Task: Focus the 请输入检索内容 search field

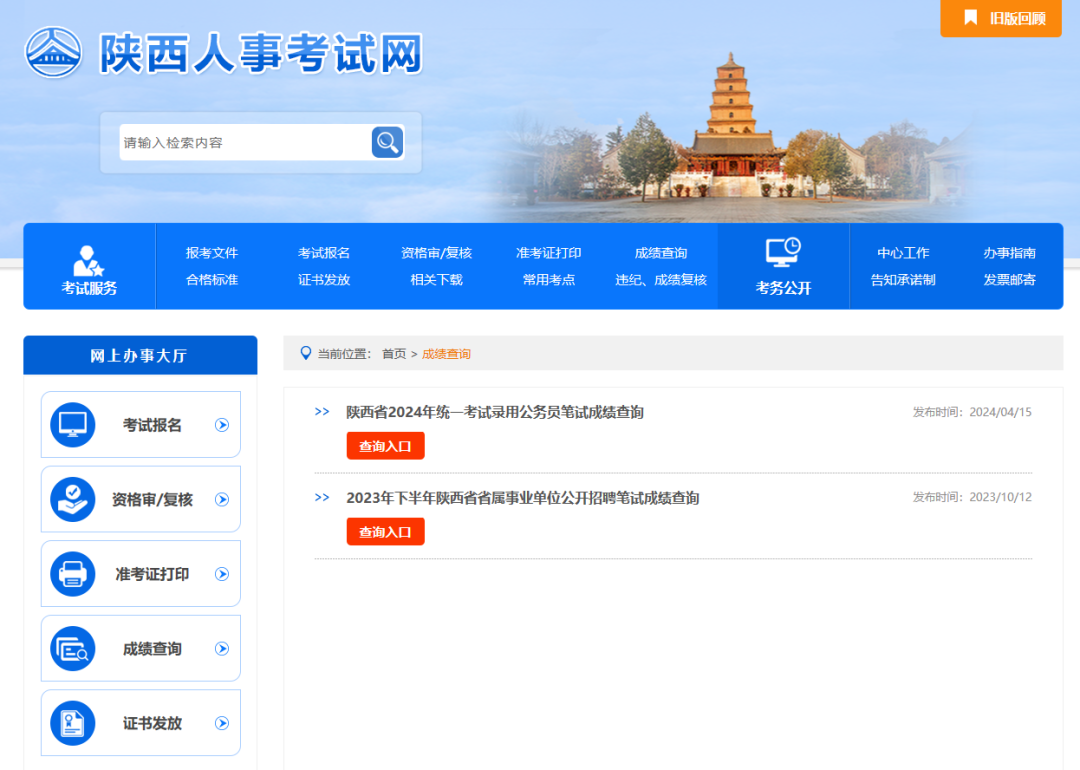Action: (243, 143)
